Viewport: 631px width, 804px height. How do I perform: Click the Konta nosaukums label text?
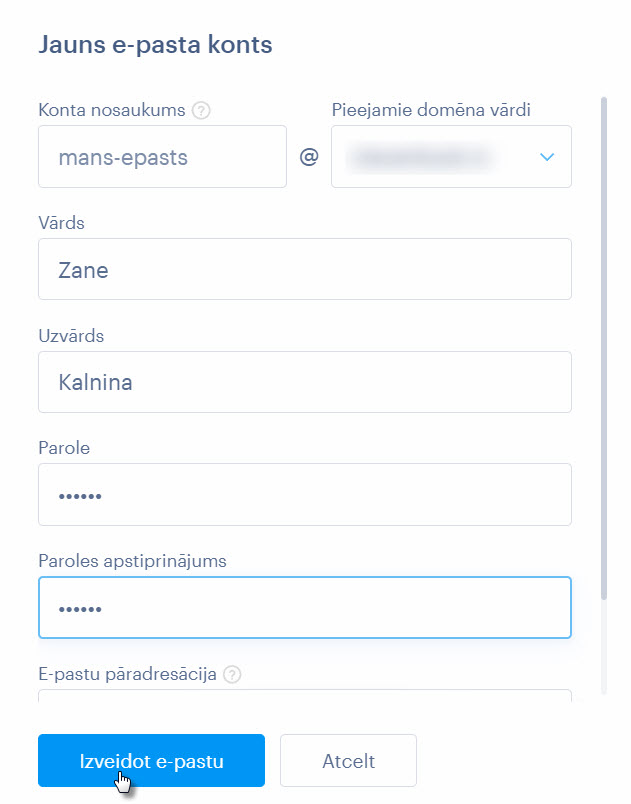pyautogui.click(x=112, y=110)
